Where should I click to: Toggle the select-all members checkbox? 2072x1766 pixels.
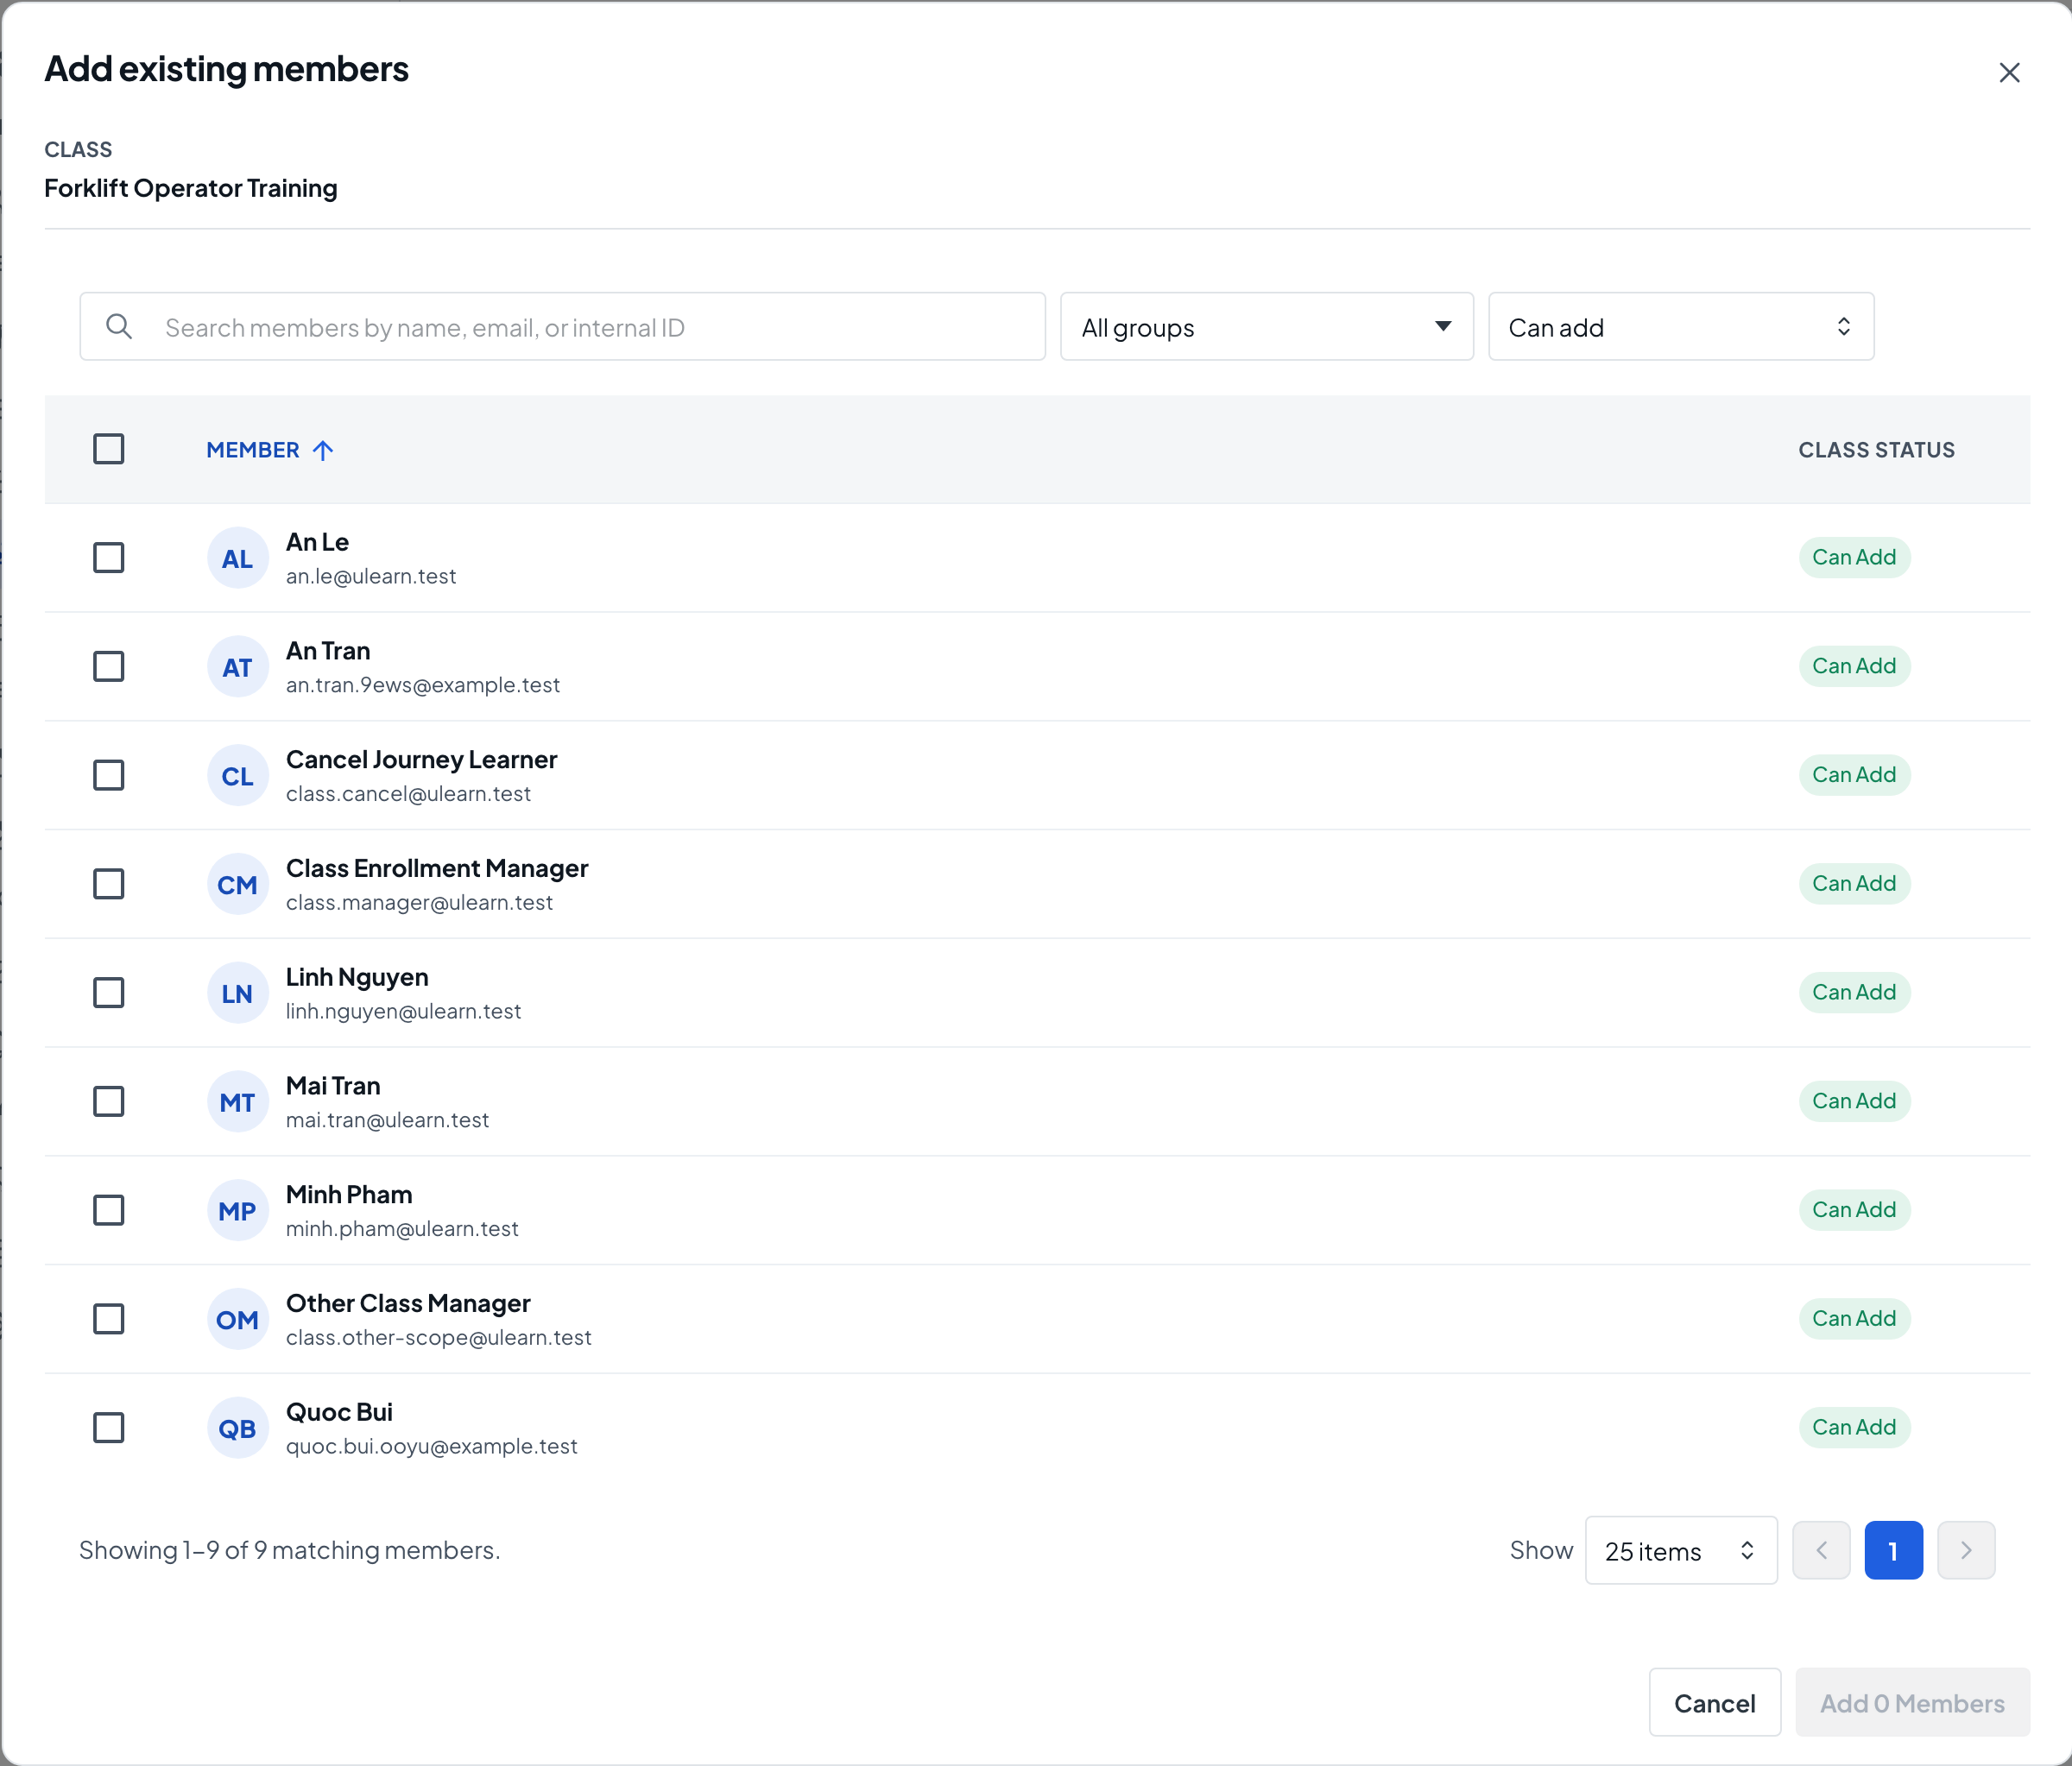[x=109, y=449]
